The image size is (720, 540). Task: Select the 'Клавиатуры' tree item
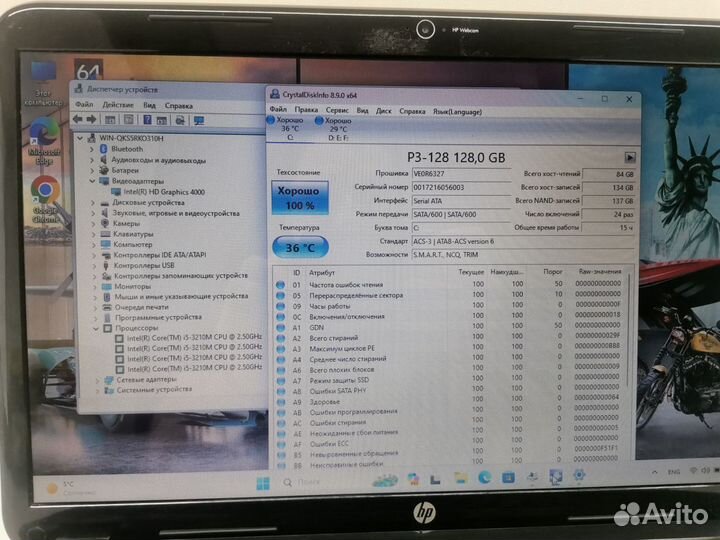click(133, 234)
